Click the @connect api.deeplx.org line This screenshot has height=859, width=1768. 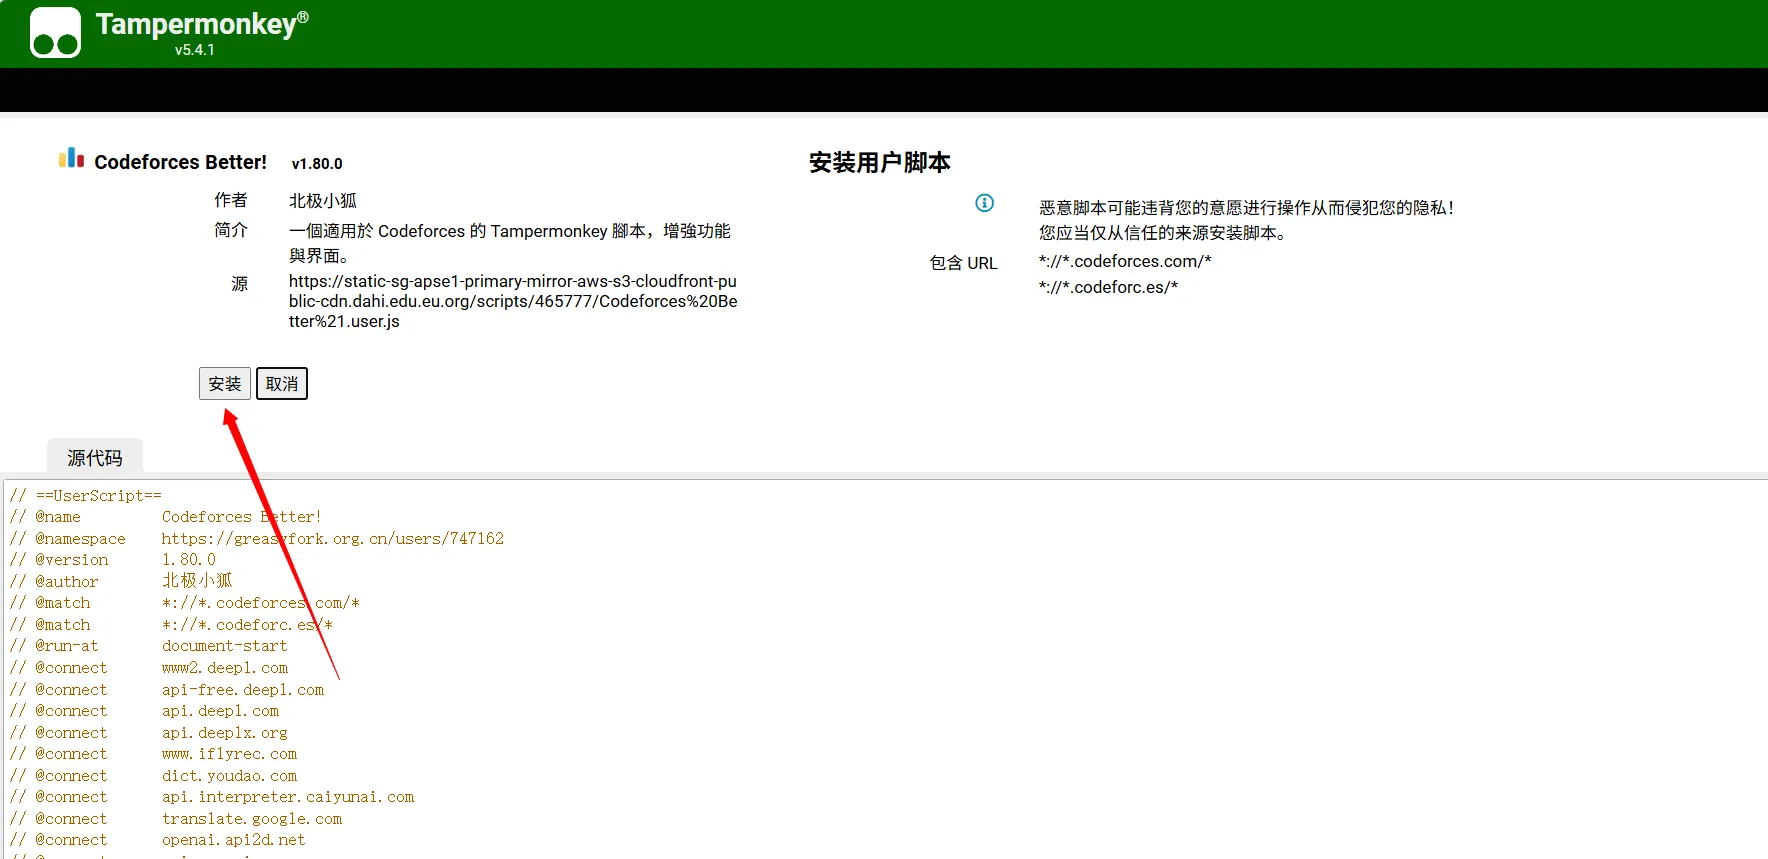(149, 733)
